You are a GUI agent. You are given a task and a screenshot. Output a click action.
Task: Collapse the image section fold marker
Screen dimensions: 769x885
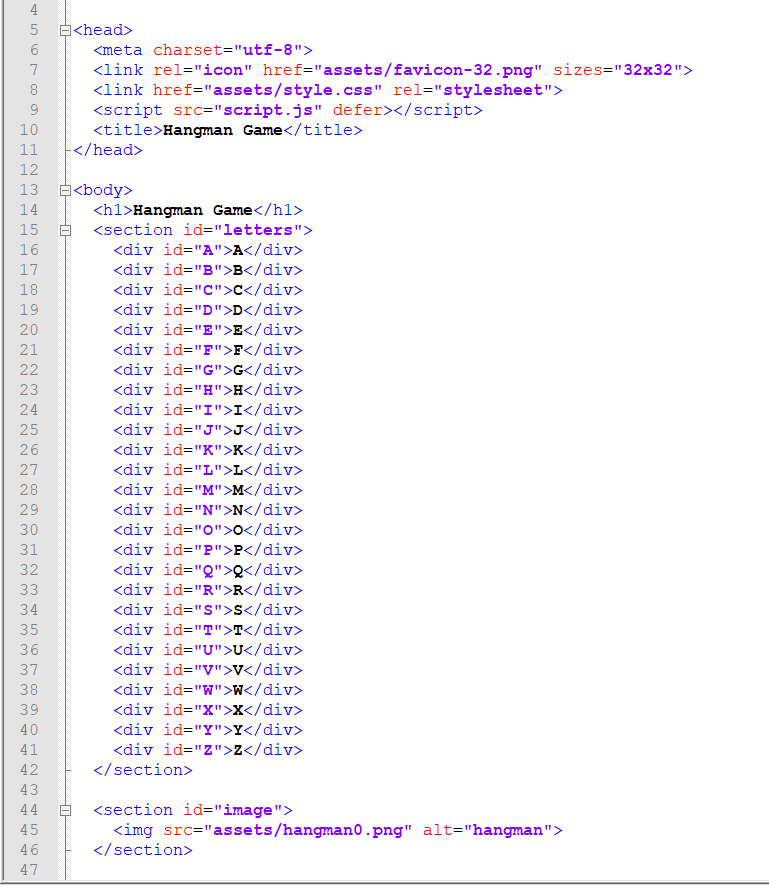65,810
